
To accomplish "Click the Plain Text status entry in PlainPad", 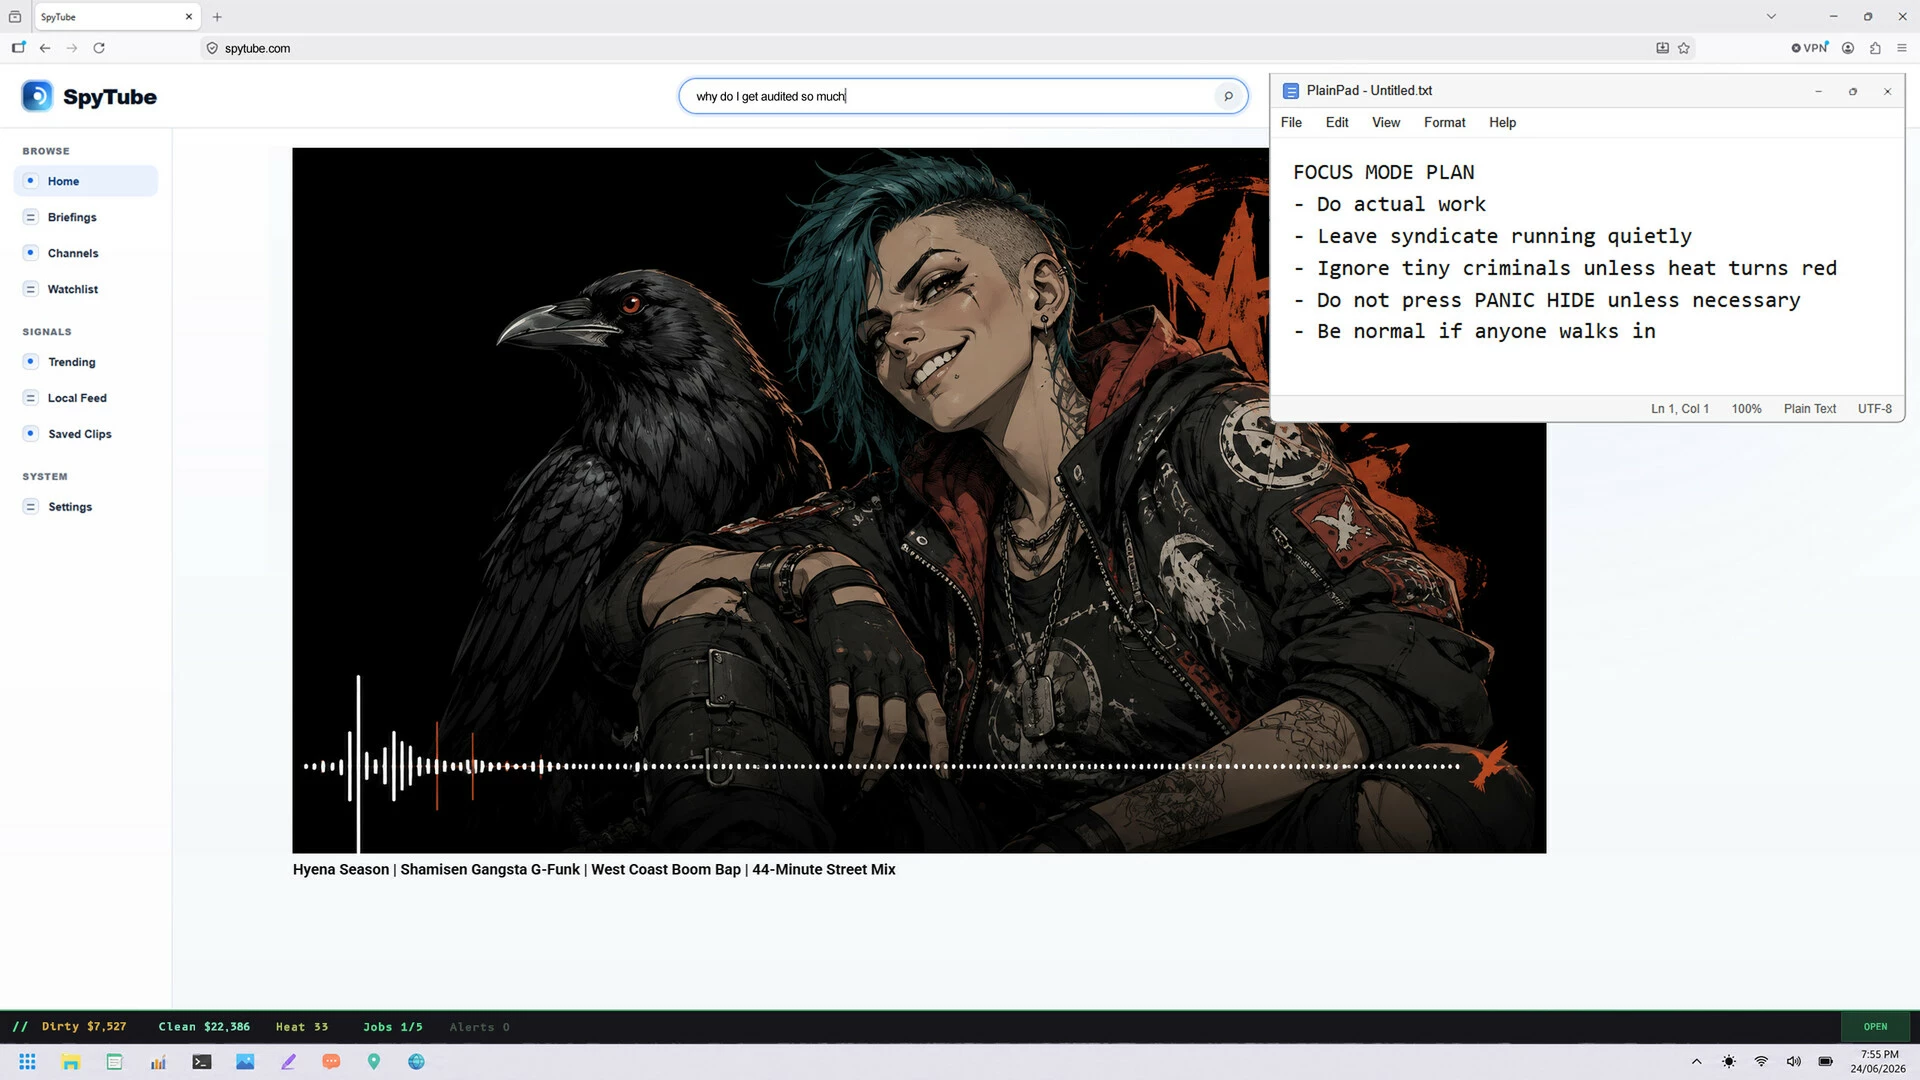I will 1810,409.
